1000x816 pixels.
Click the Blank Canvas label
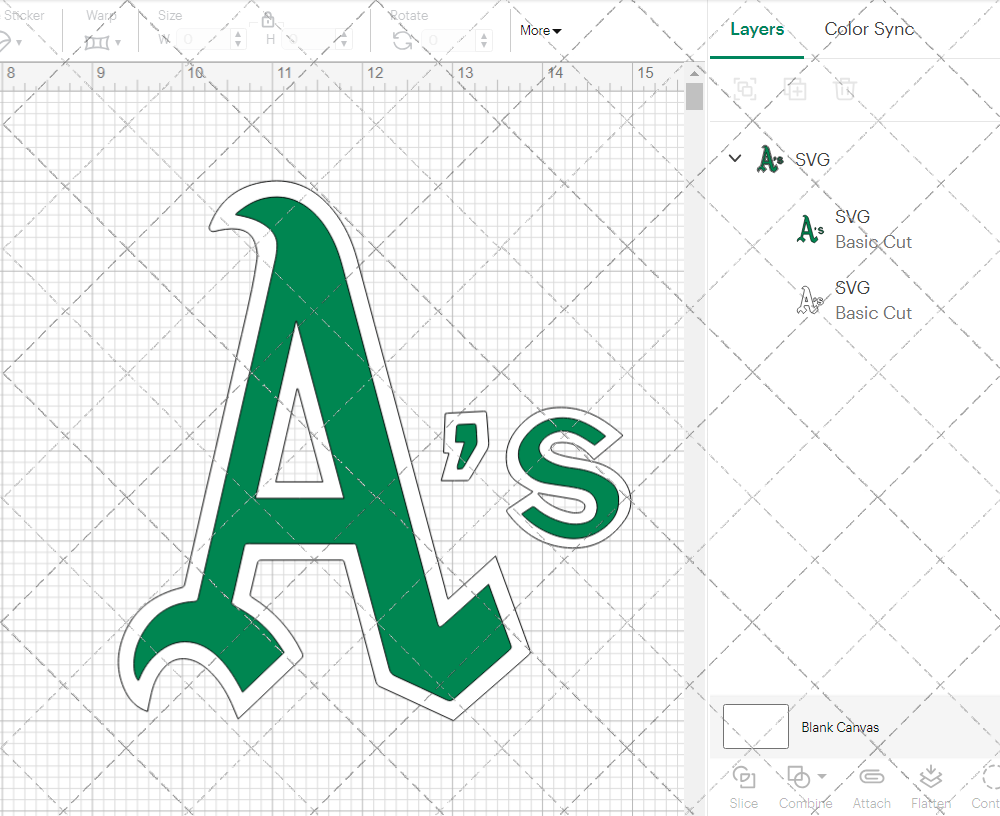click(x=840, y=727)
